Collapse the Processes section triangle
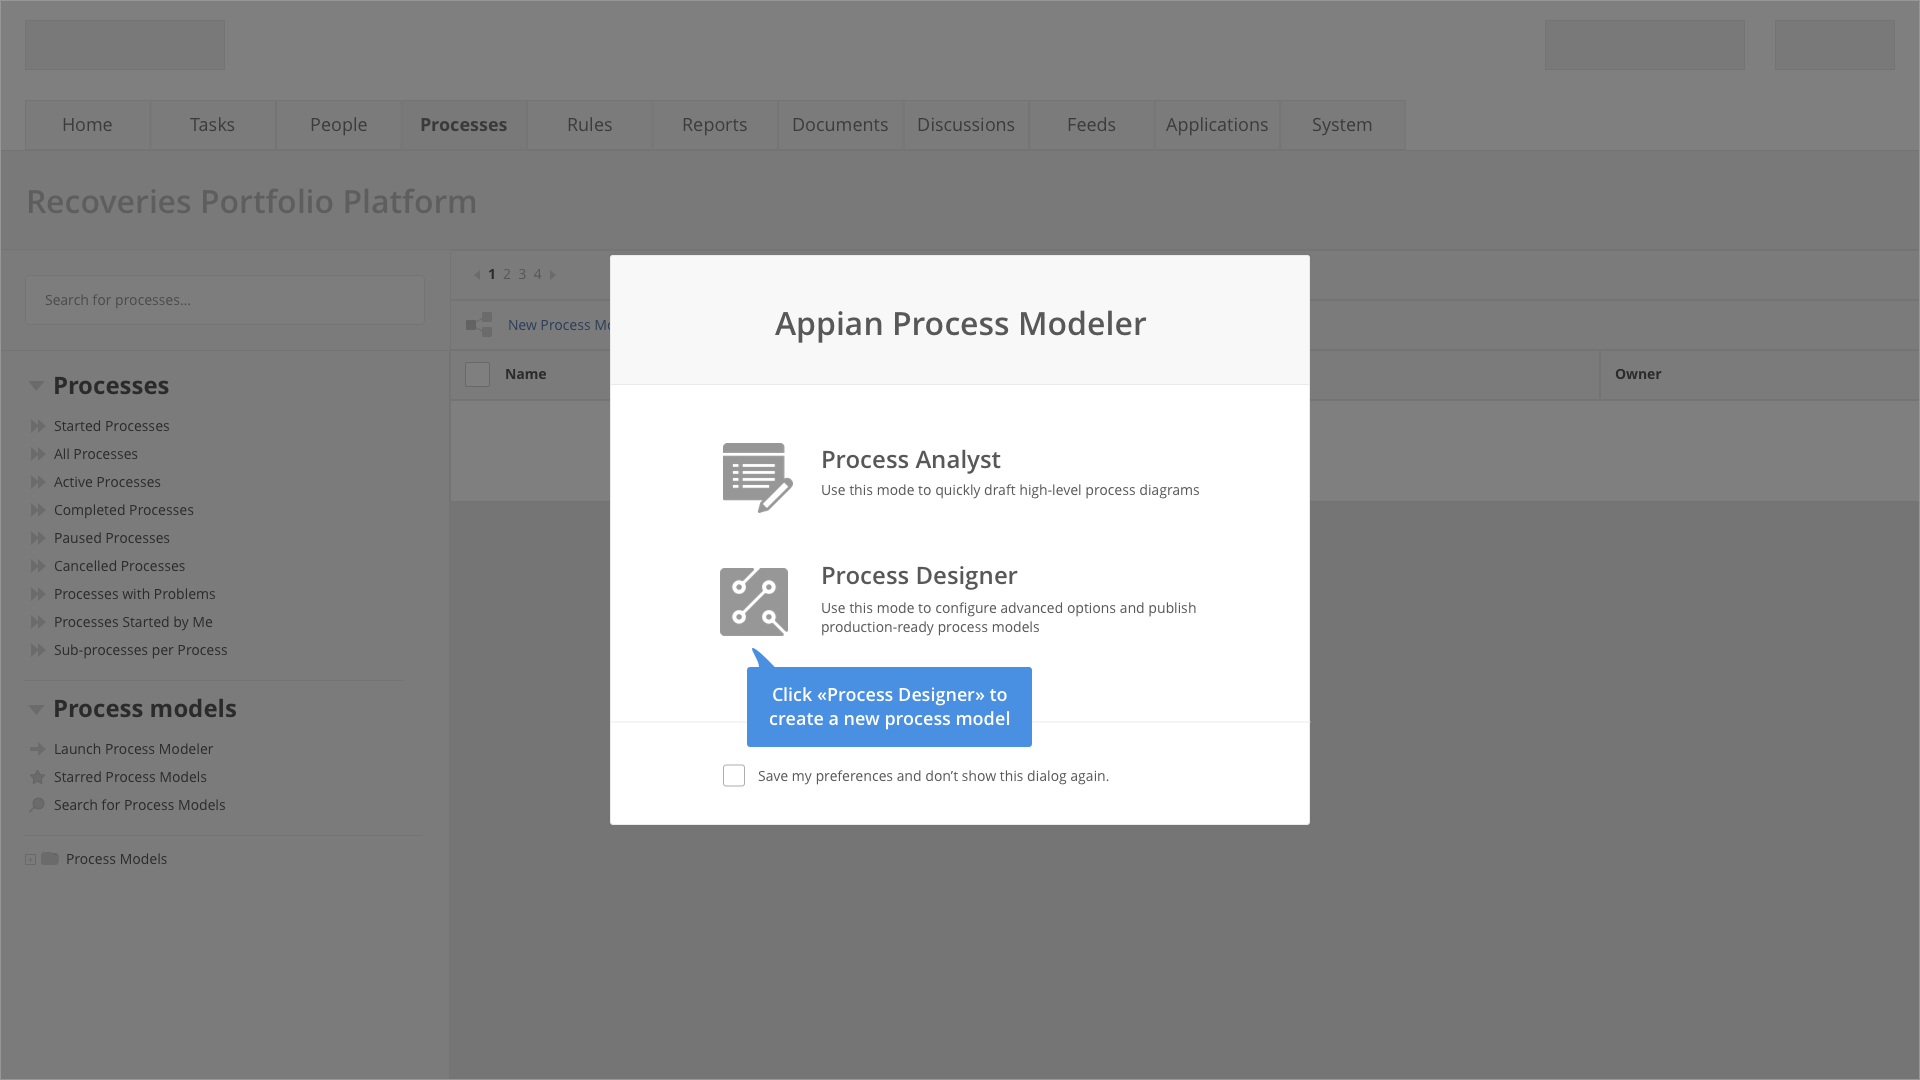 point(36,386)
